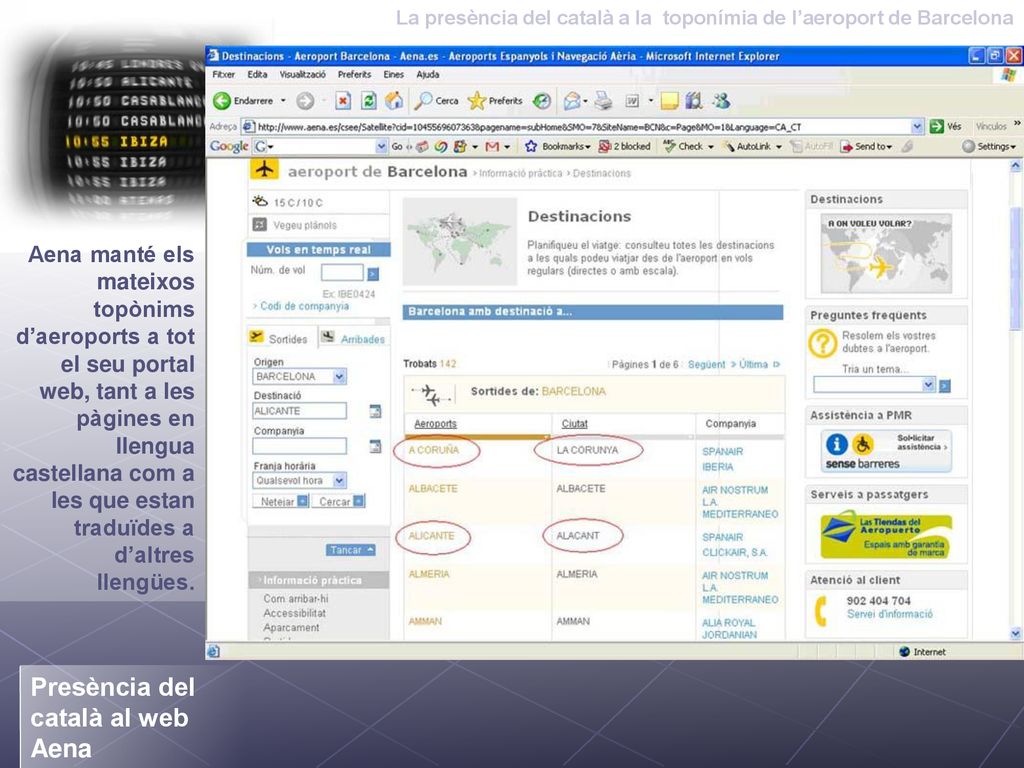Viewport: 1024px width, 768px height.
Task: Collapse the panel with Tancar button
Action: pyautogui.click(x=351, y=550)
